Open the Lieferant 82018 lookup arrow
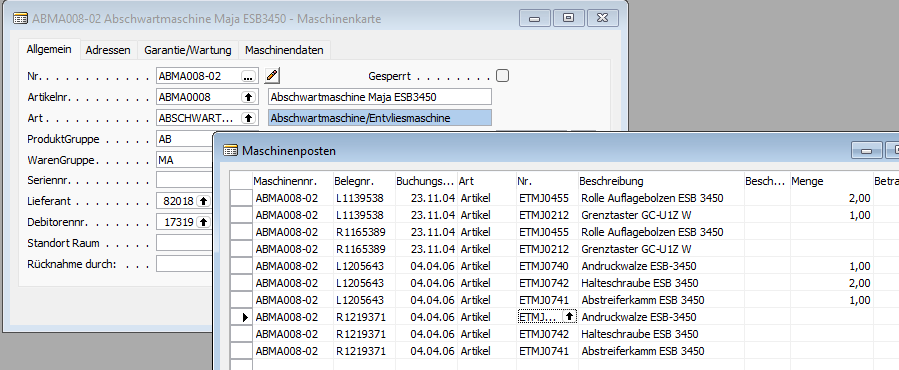This screenshot has width=899, height=370. pos(203,201)
